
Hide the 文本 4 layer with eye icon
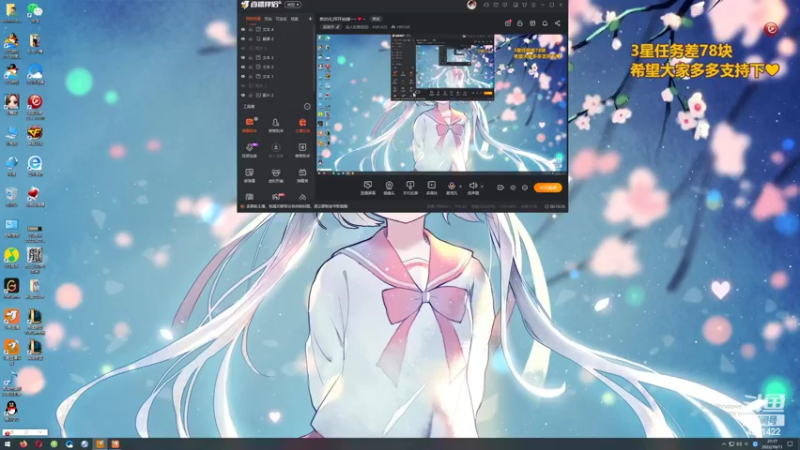click(243, 30)
